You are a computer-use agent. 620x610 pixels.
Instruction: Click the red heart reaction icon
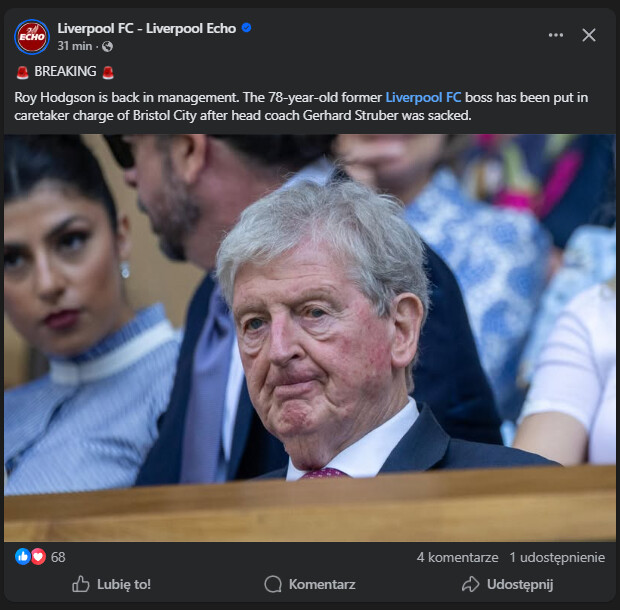pos(38,557)
